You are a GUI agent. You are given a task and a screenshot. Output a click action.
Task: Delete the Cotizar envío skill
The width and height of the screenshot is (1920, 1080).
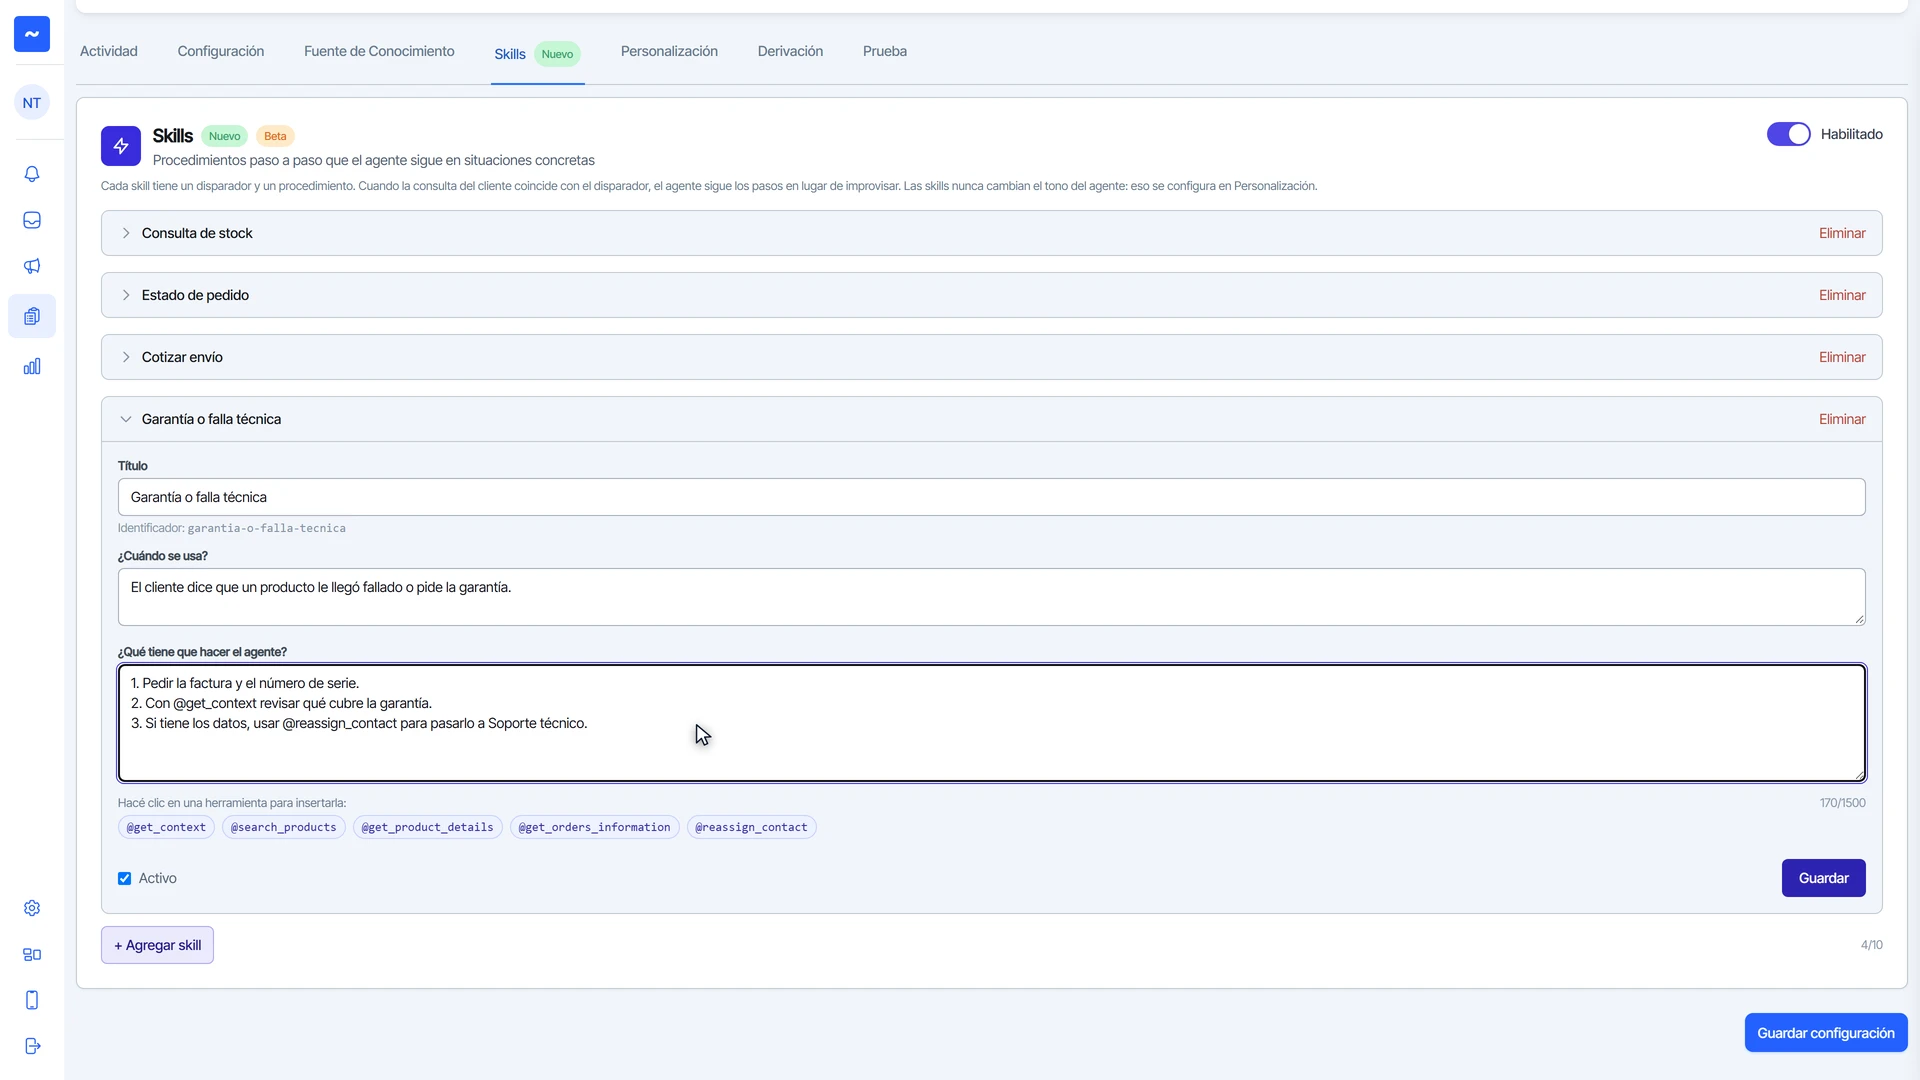(x=1842, y=357)
